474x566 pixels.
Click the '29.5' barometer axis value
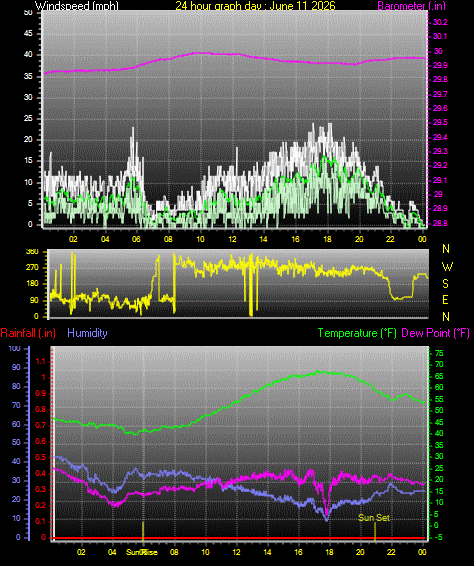click(440, 122)
